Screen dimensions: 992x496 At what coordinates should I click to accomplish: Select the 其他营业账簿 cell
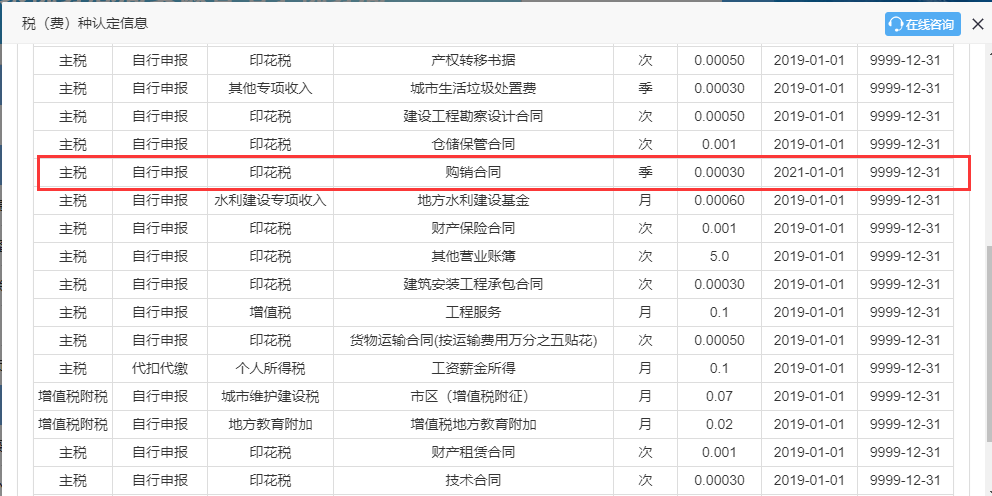point(473,256)
